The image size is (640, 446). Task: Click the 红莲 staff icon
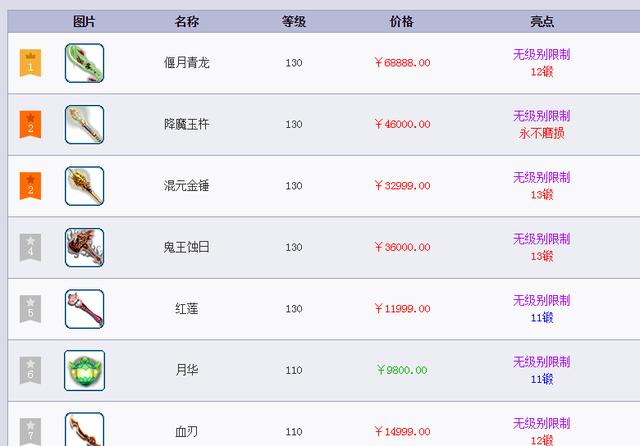(x=84, y=309)
